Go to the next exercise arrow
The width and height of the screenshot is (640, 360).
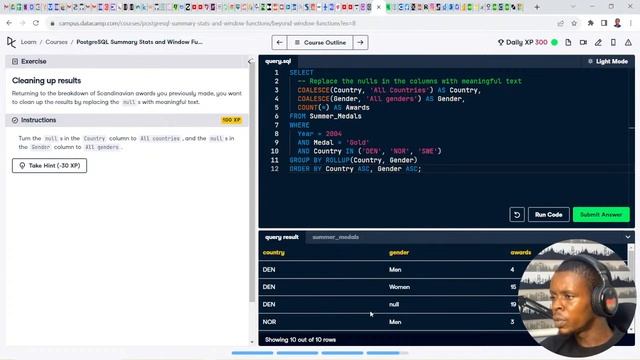(360, 42)
